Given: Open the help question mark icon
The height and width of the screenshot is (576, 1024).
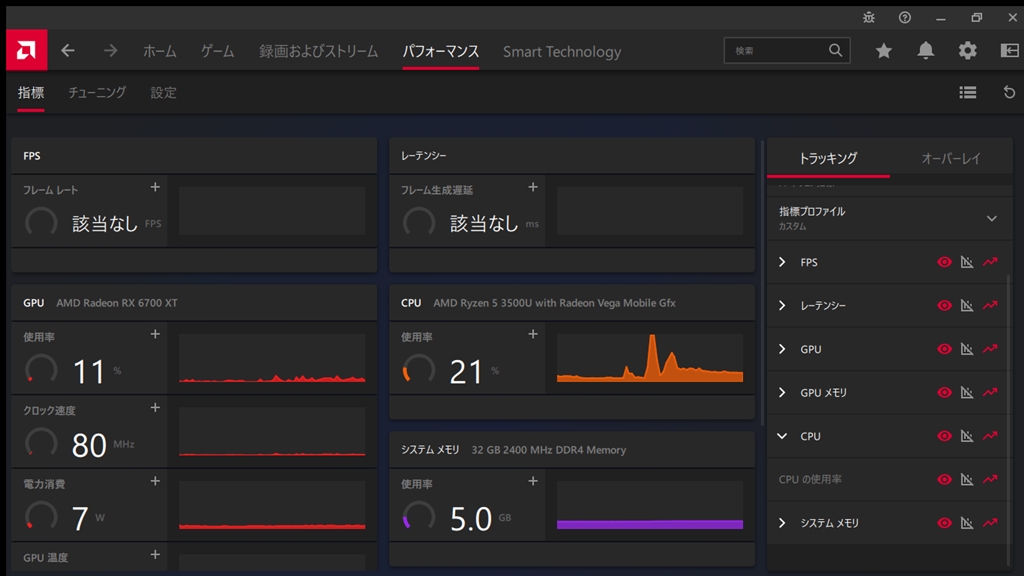Looking at the screenshot, I should click(x=904, y=18).
